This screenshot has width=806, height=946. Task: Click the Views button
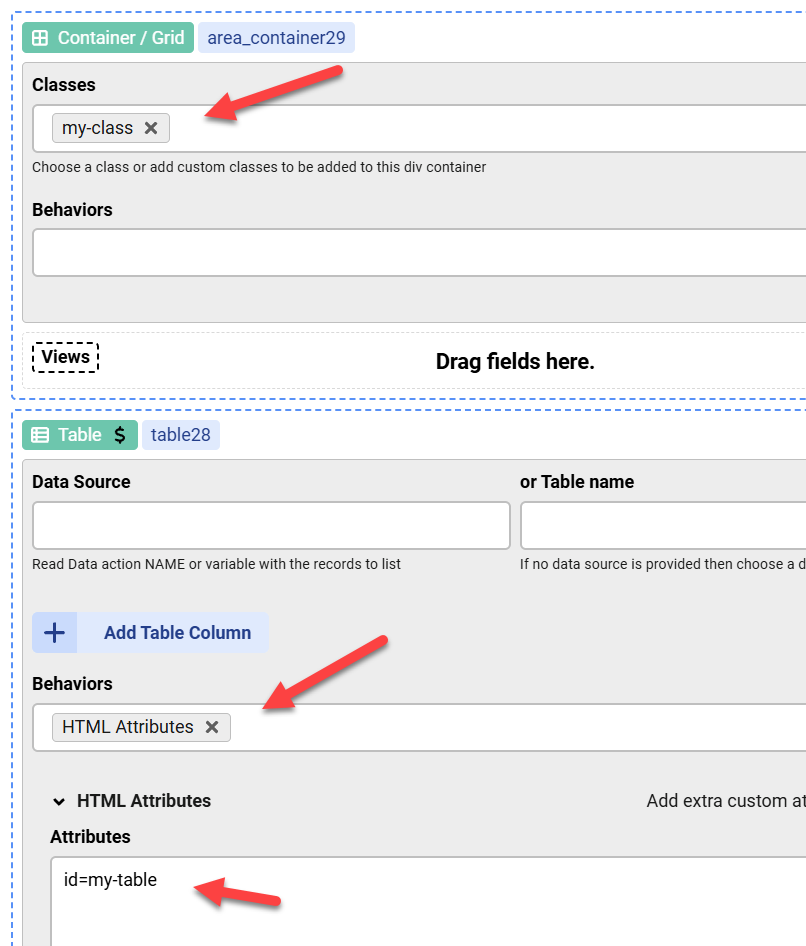pyautogui.click(x=65, y=357)
